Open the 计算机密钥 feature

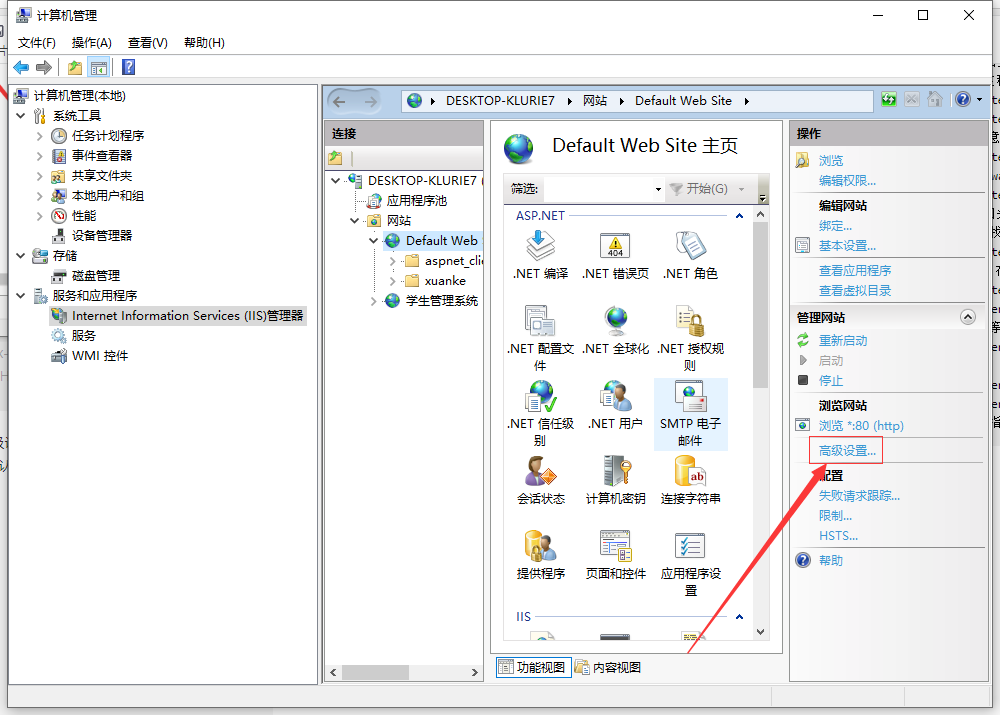(x=614, y=480)
